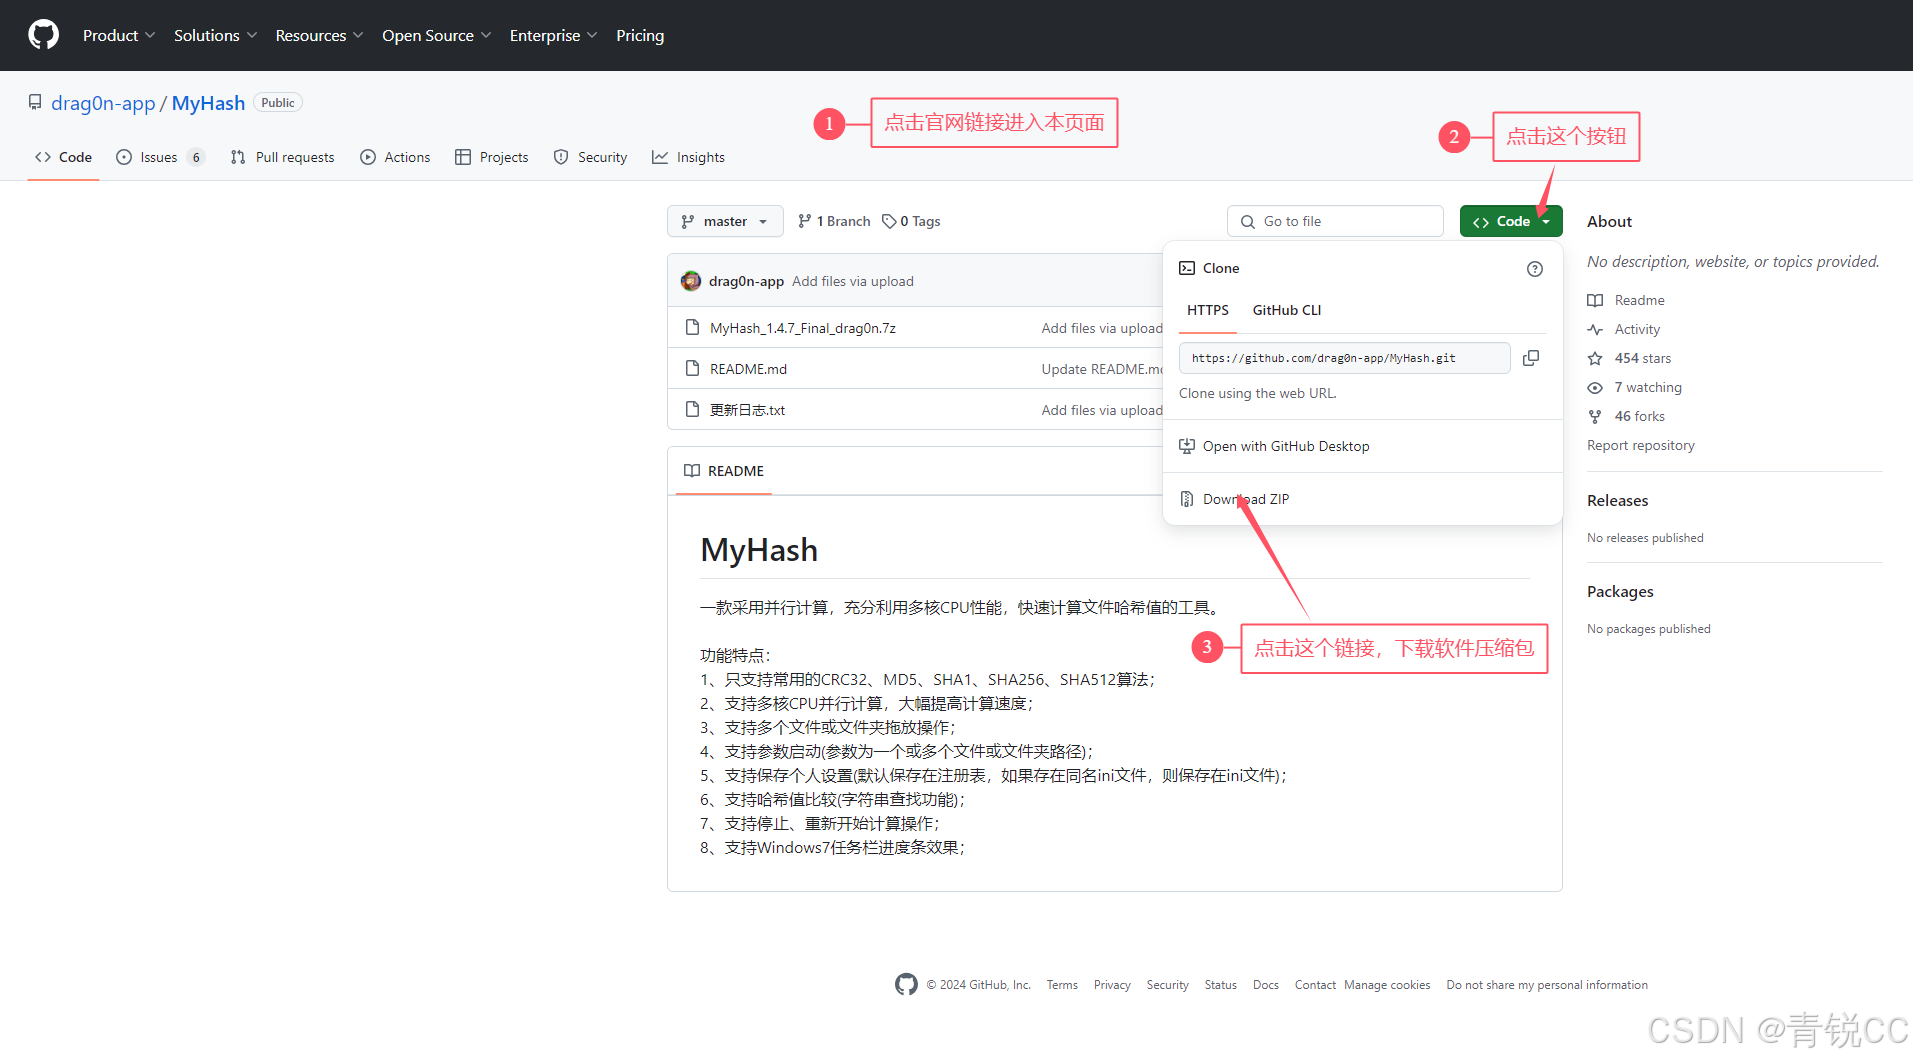Click the eye icon next to 7 watching

tap(1595, 387)
